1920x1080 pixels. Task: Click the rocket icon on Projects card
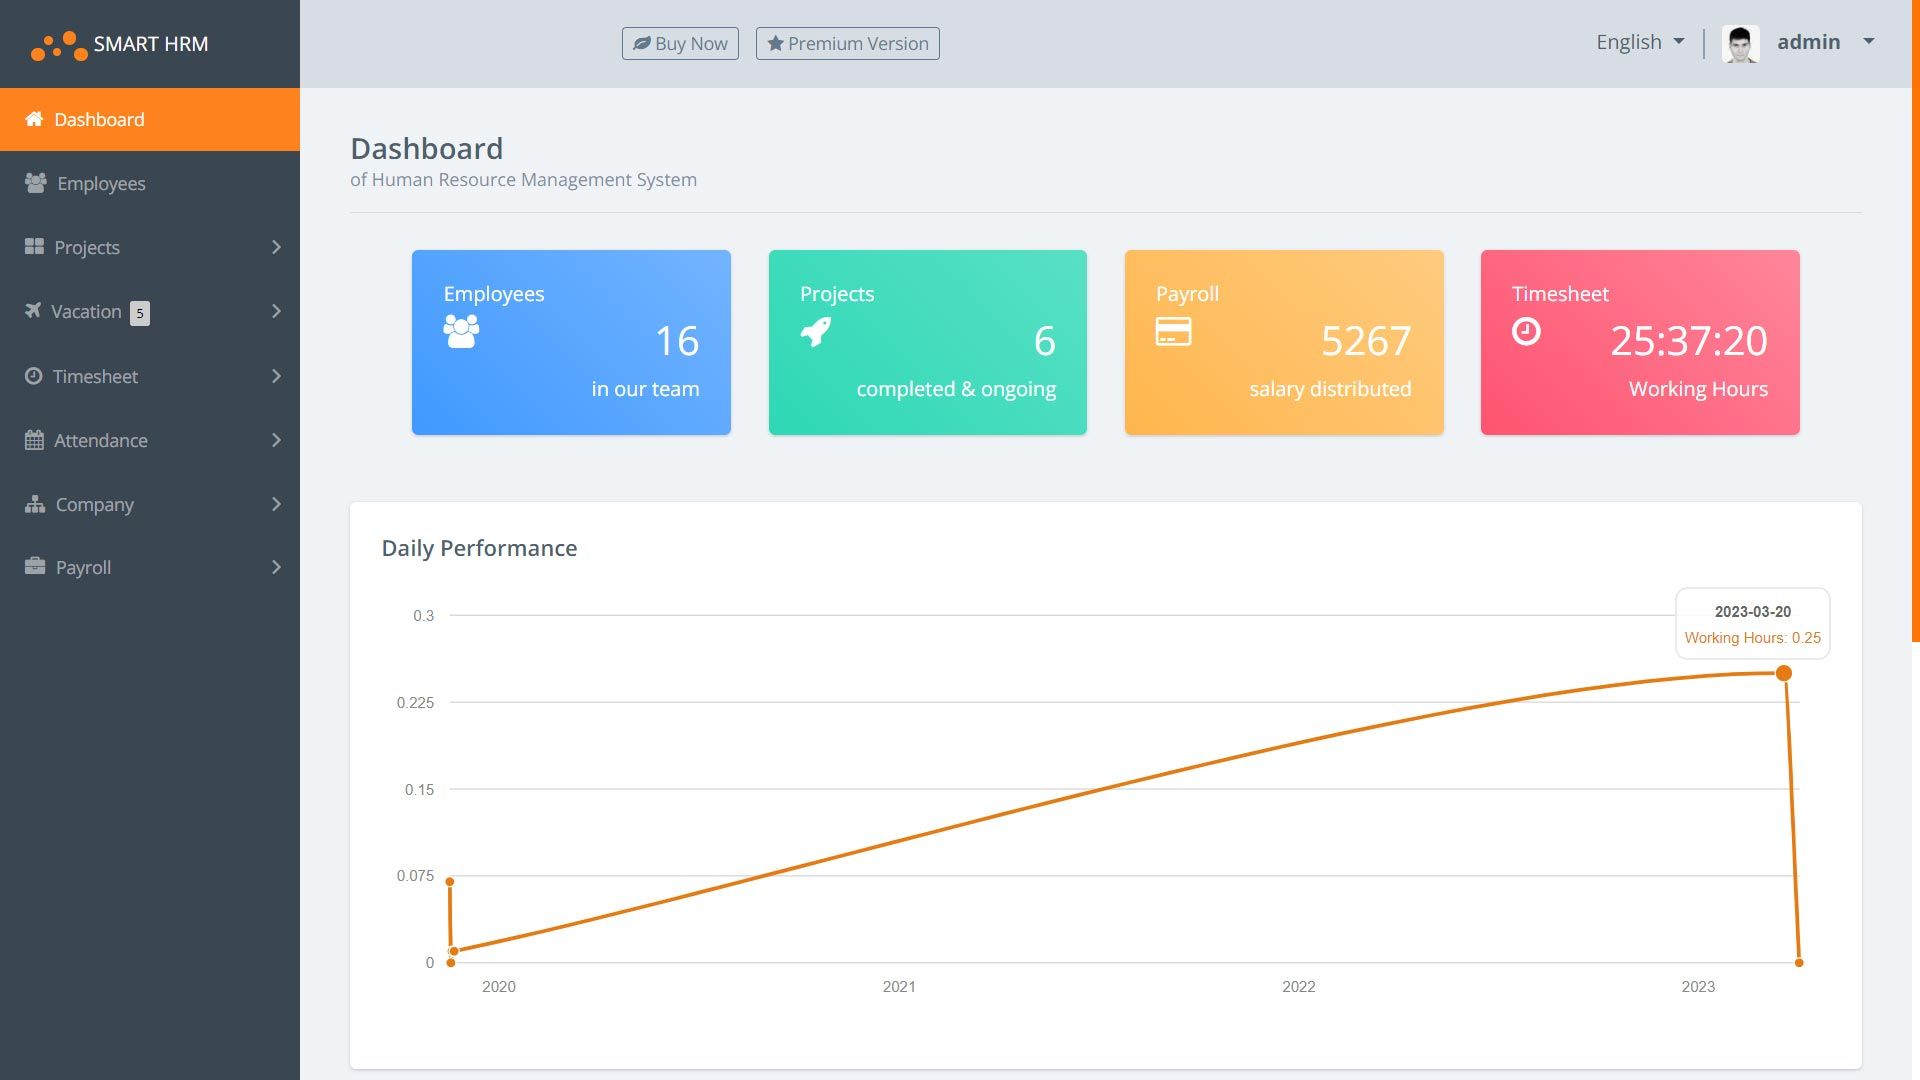[816, 332]
